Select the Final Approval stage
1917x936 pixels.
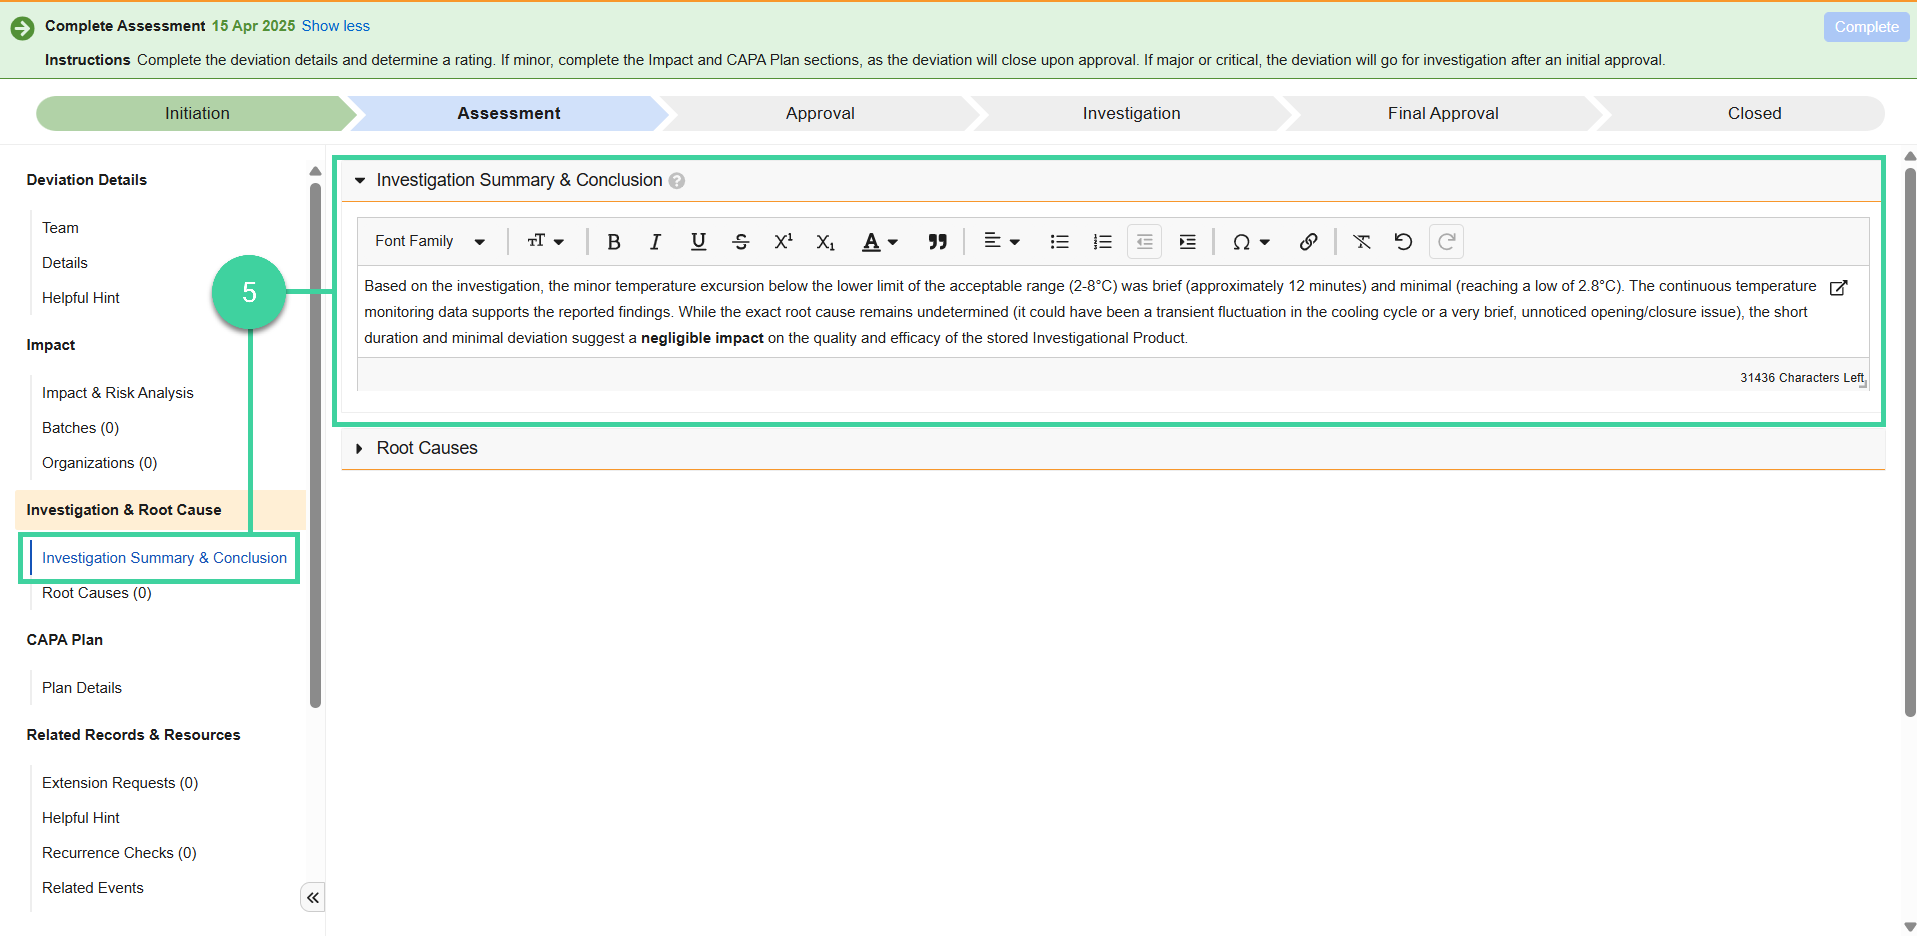click(1443, 114)
